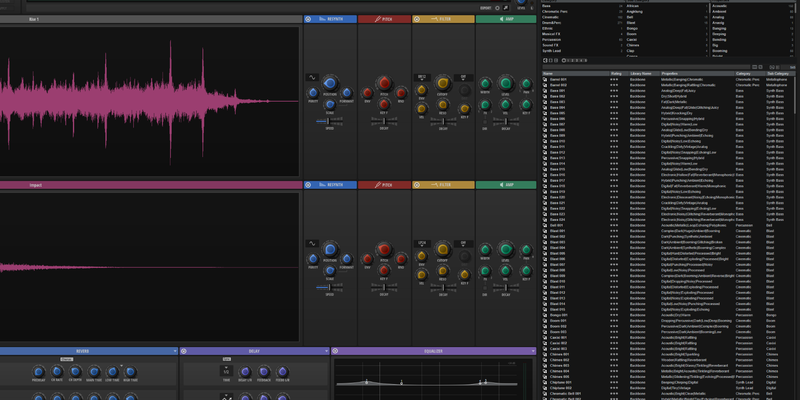This screenshot has width=800, height=400.
Task: Open the top filter type dropdown
Action: [423, 77]
